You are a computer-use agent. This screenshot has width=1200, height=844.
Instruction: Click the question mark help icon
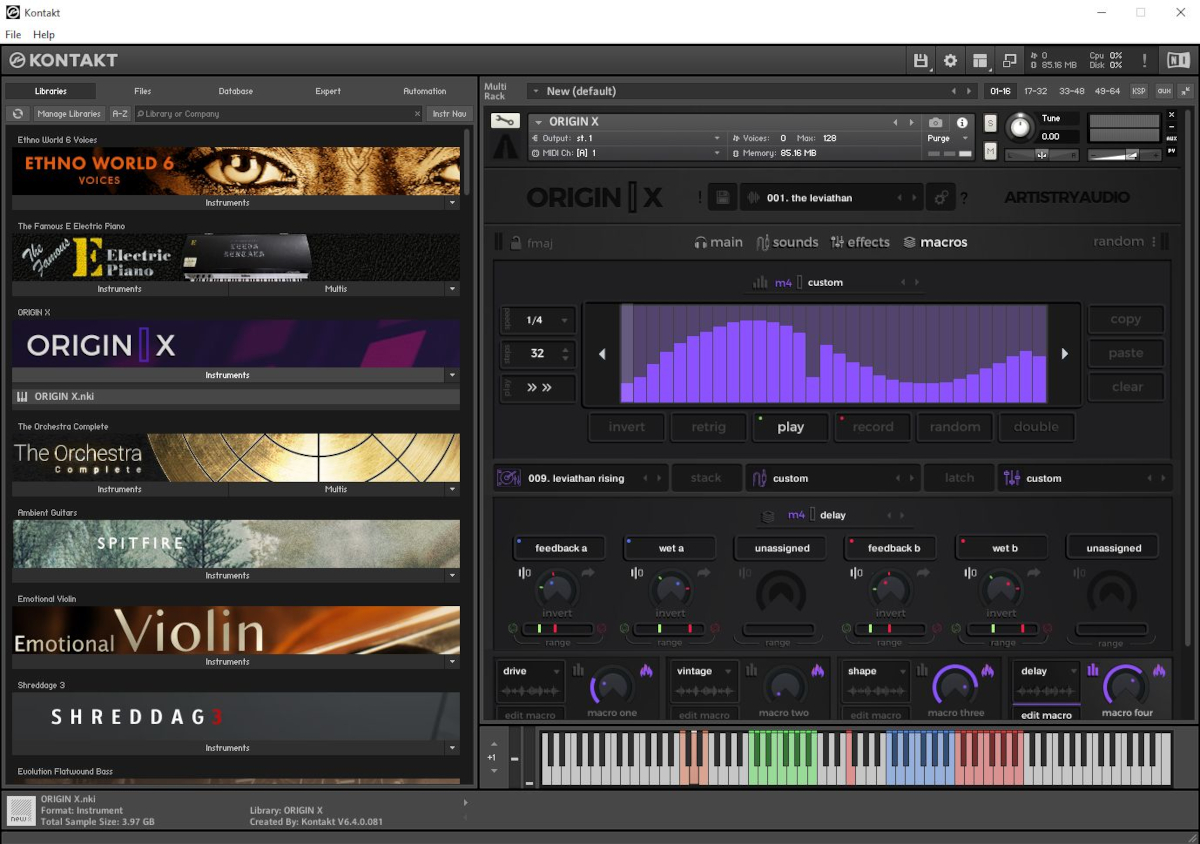(964, 198)
